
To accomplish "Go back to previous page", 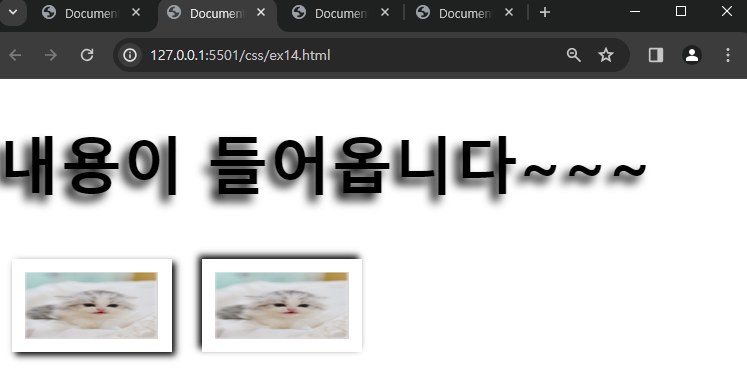I will coord(15,55).
